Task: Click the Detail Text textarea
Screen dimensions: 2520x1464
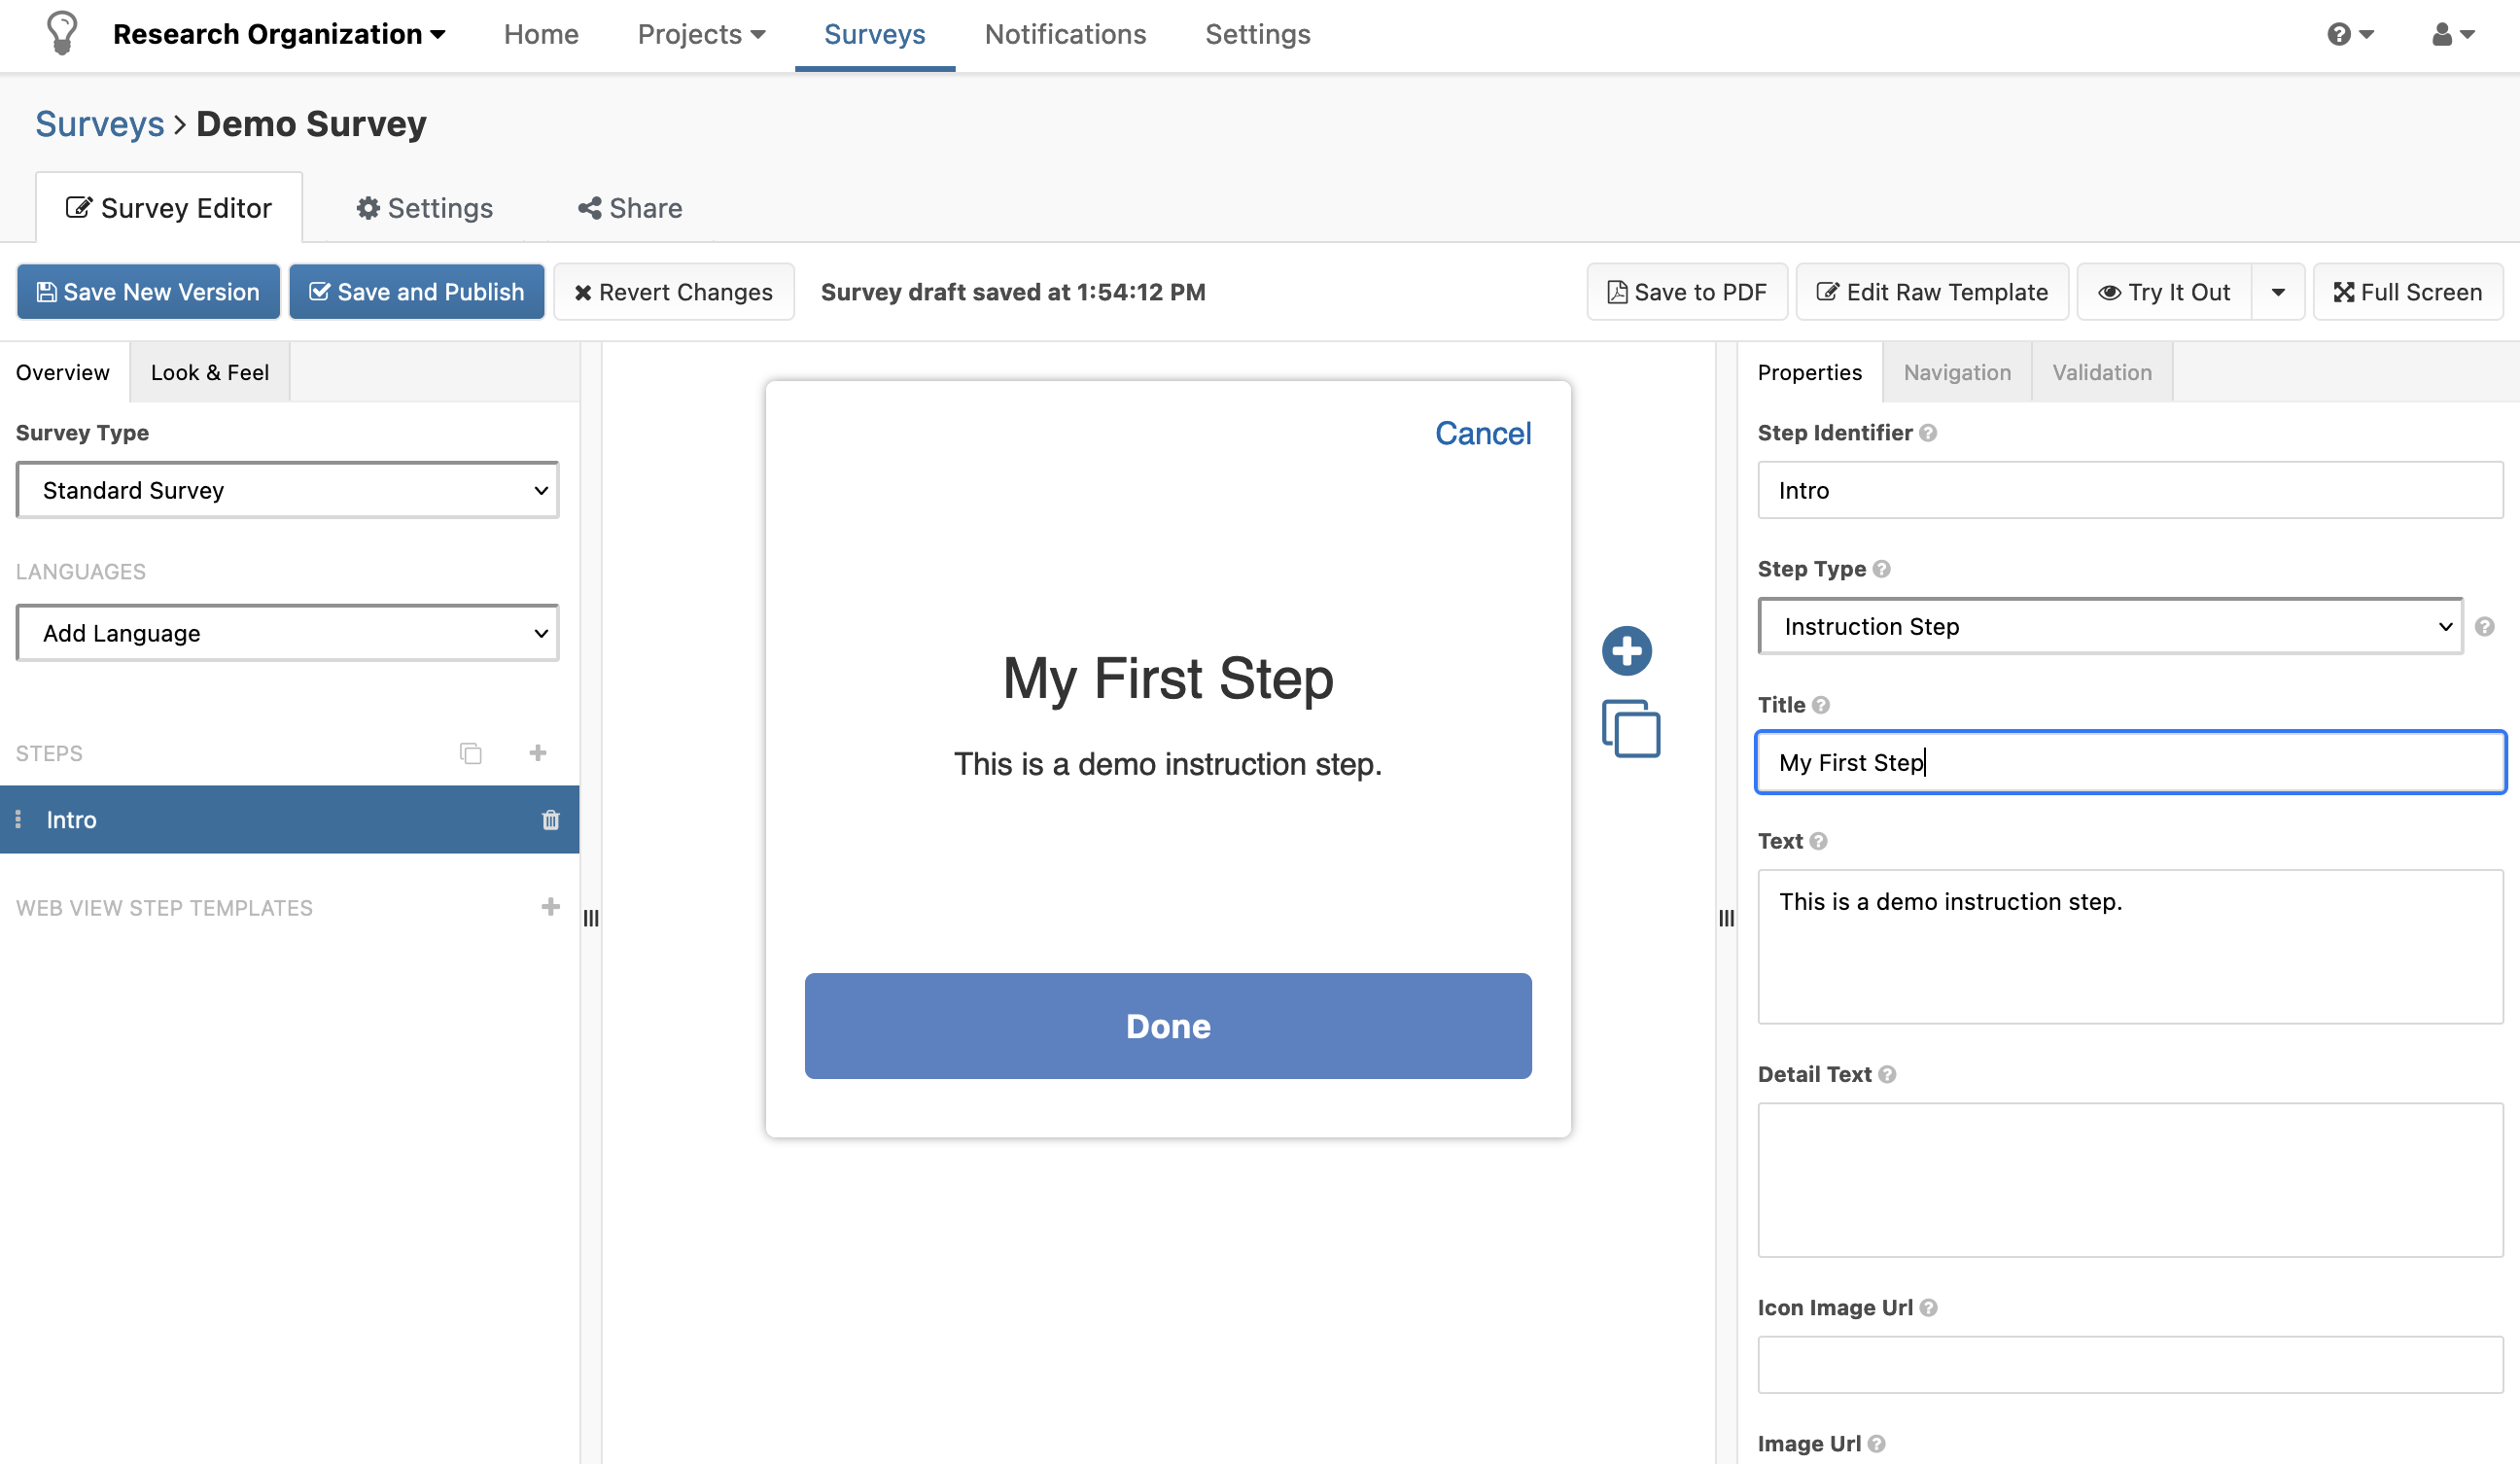Action: pyautogui.click(x=2130, y=1180)
